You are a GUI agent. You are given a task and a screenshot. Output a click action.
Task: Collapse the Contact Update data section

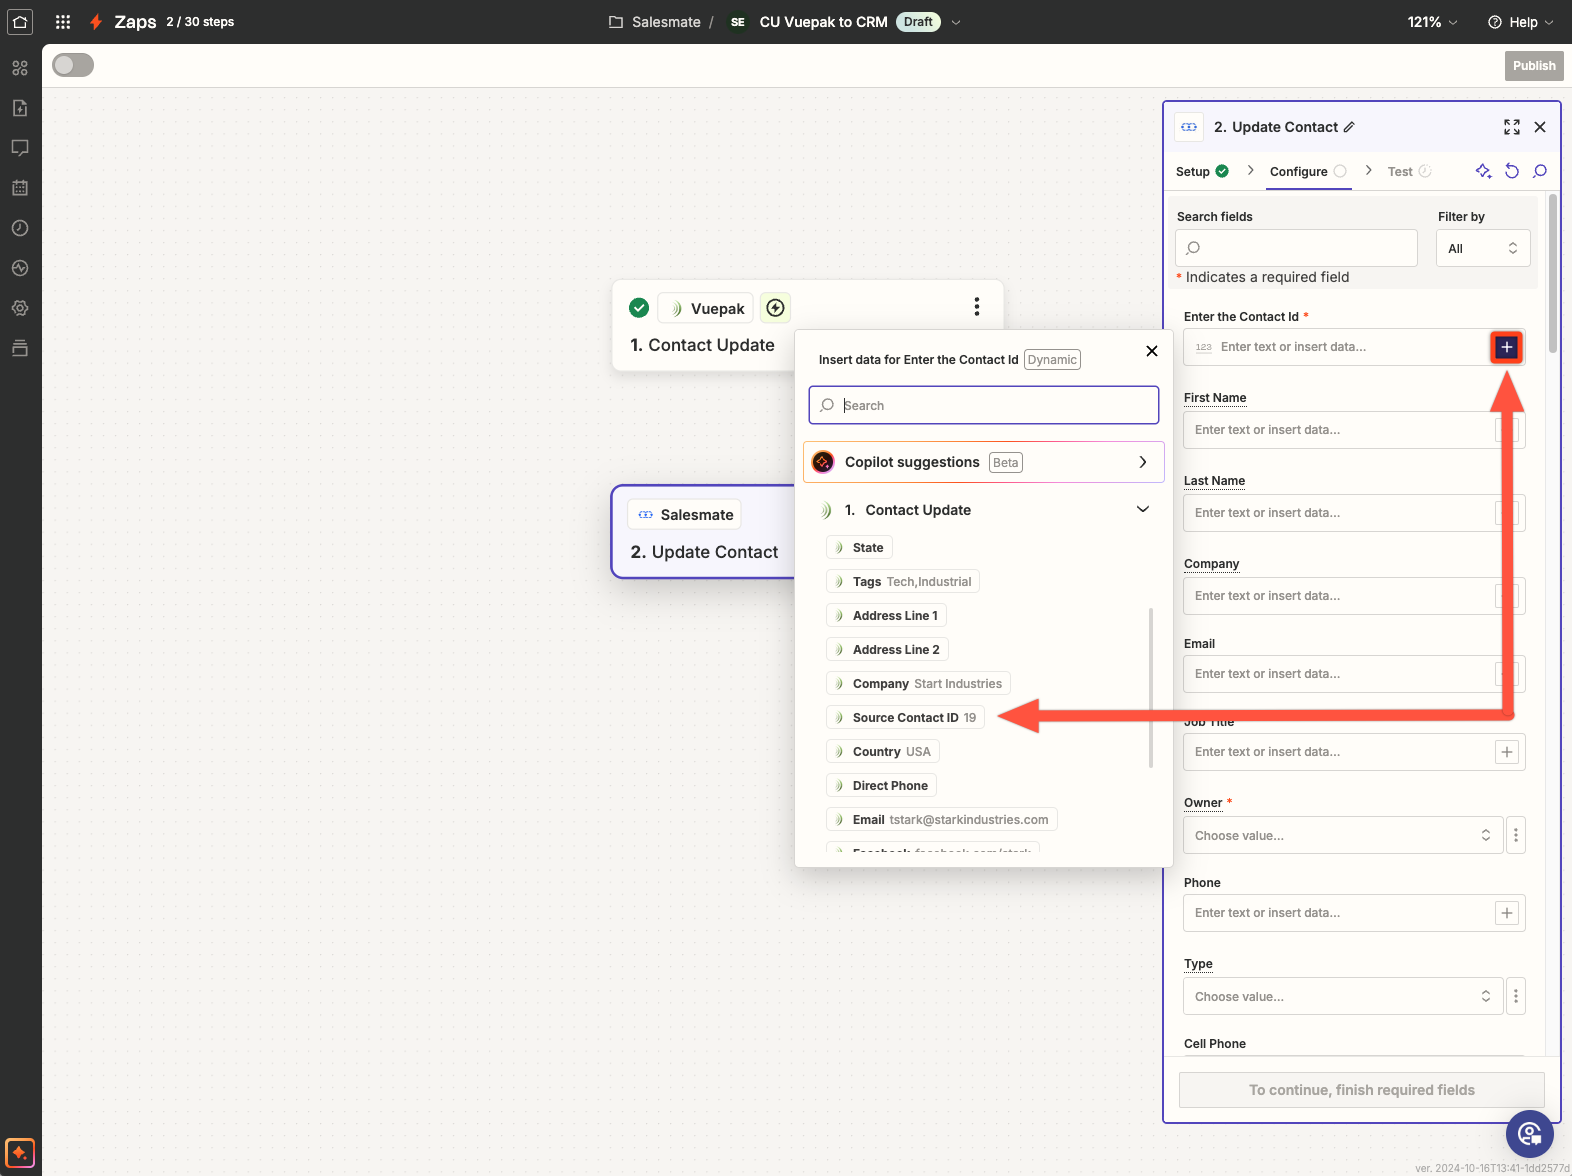1142,510
